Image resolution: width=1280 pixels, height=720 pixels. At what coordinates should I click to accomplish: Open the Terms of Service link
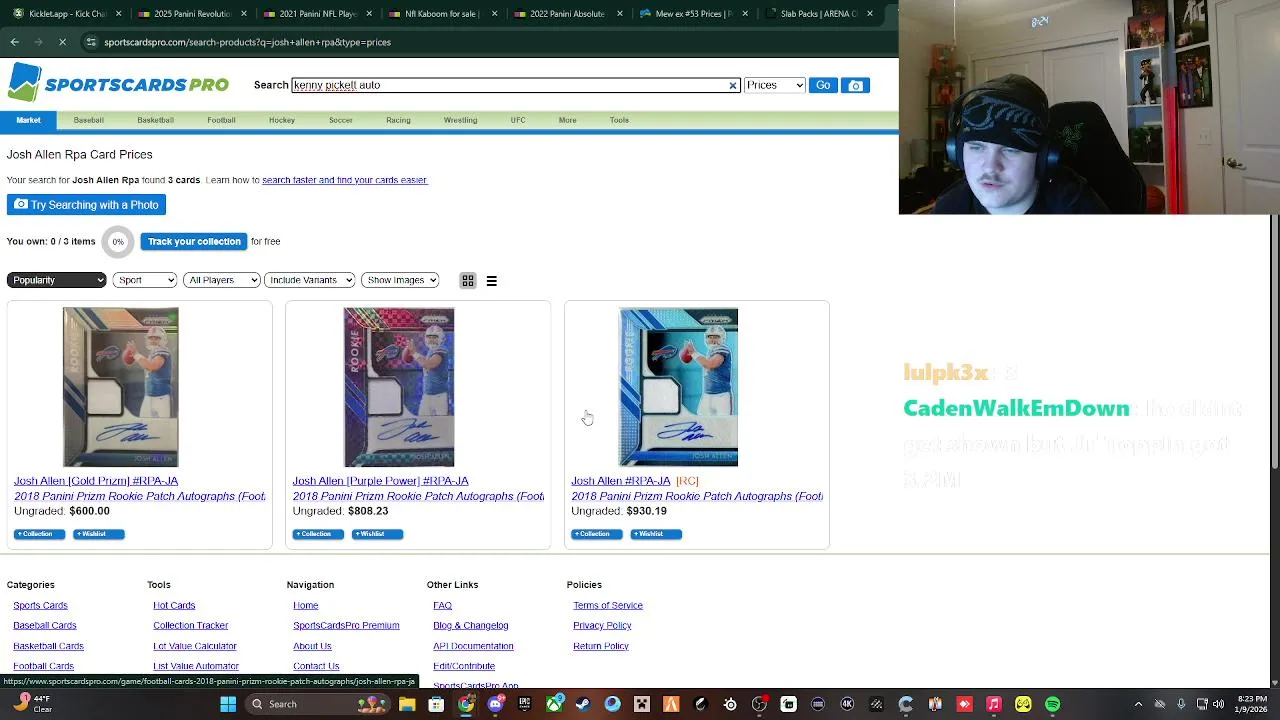click(608, 605)
